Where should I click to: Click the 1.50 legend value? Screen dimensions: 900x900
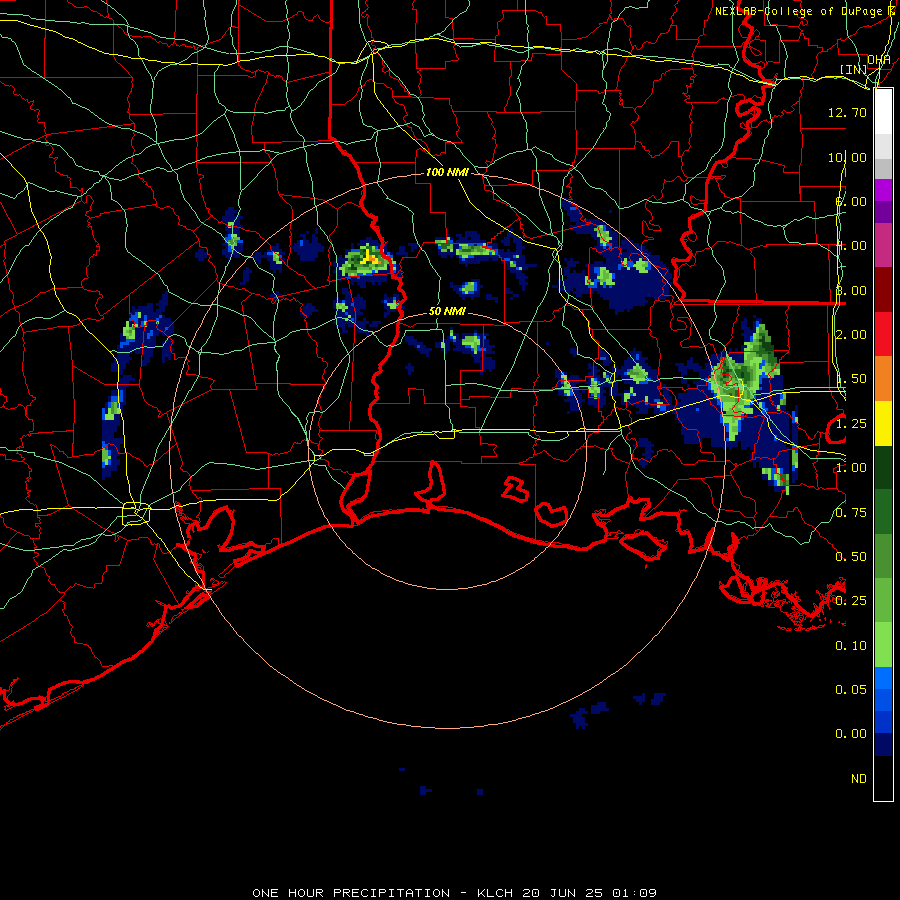[851, 379]
